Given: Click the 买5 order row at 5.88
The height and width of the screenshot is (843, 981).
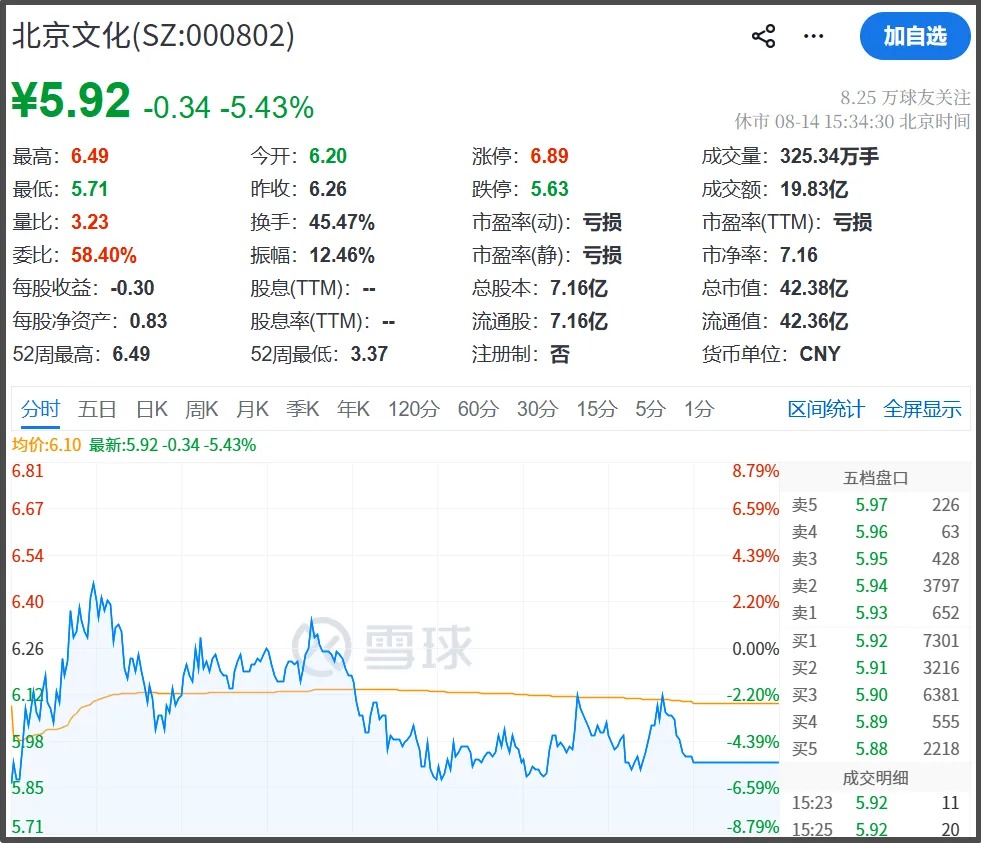Looking at the screenshot, I should pyautogui.click(x=875, y=748).
